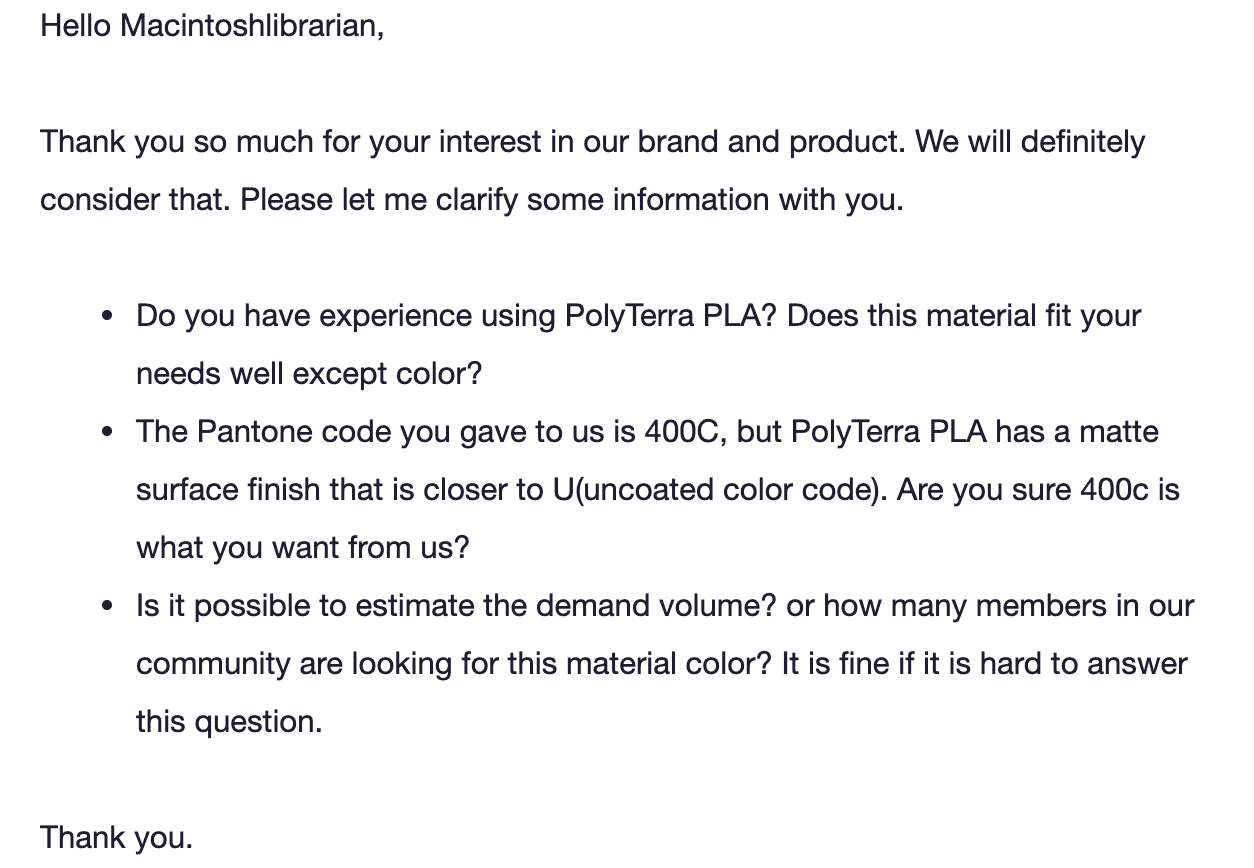Click the second bullet point marker

(107, 433)
